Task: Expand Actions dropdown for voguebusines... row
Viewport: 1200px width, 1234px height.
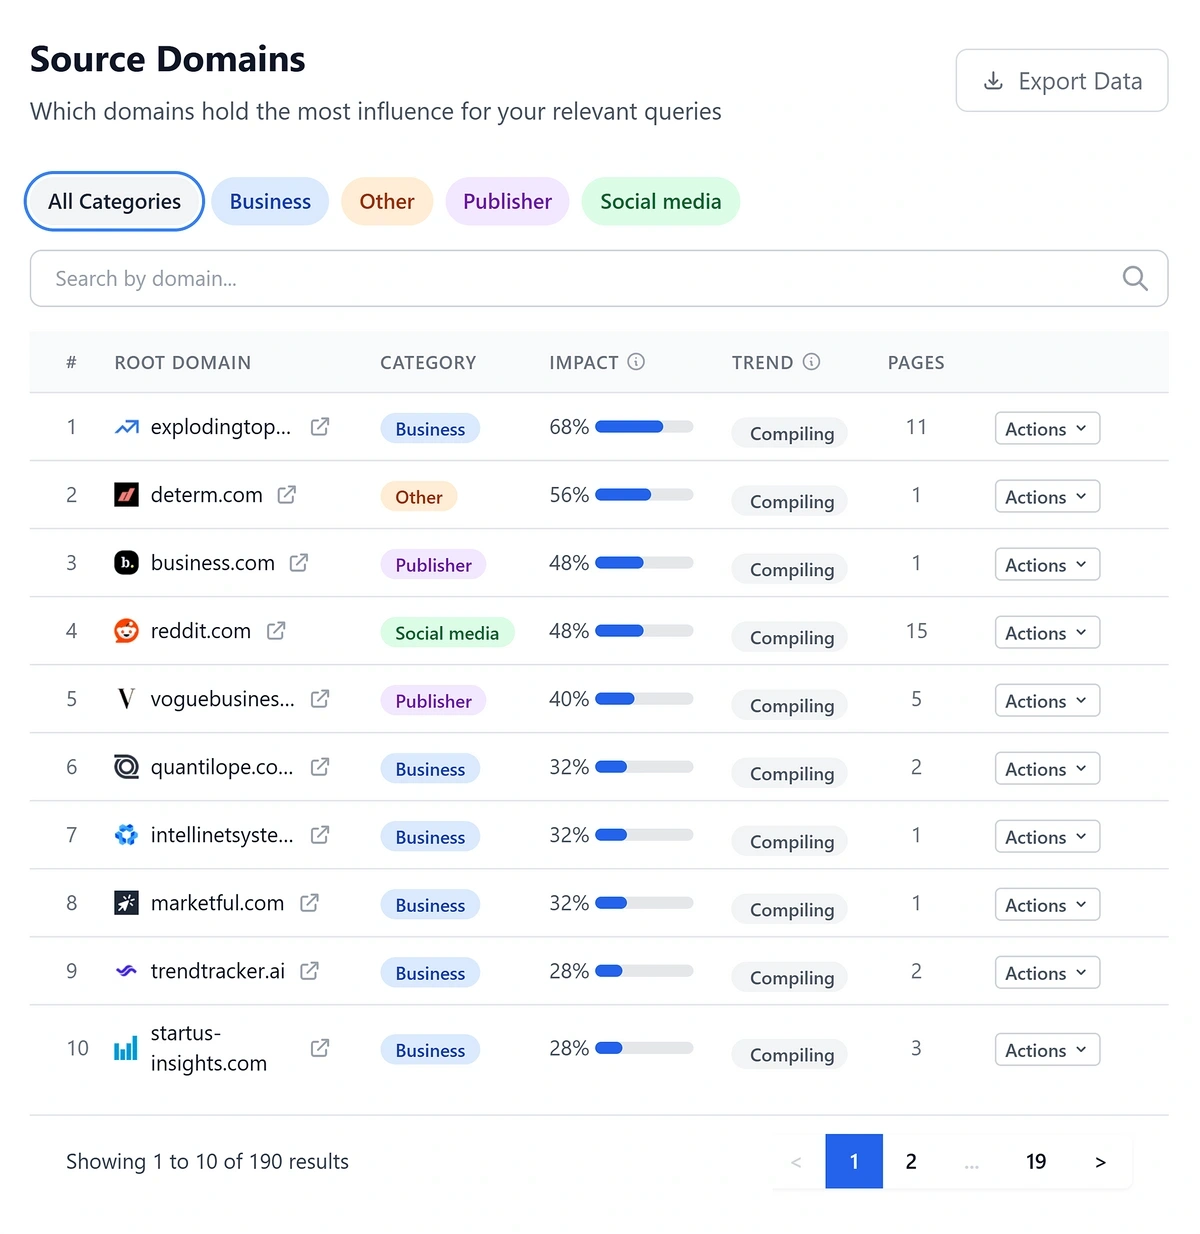Action: point(1047,701)
